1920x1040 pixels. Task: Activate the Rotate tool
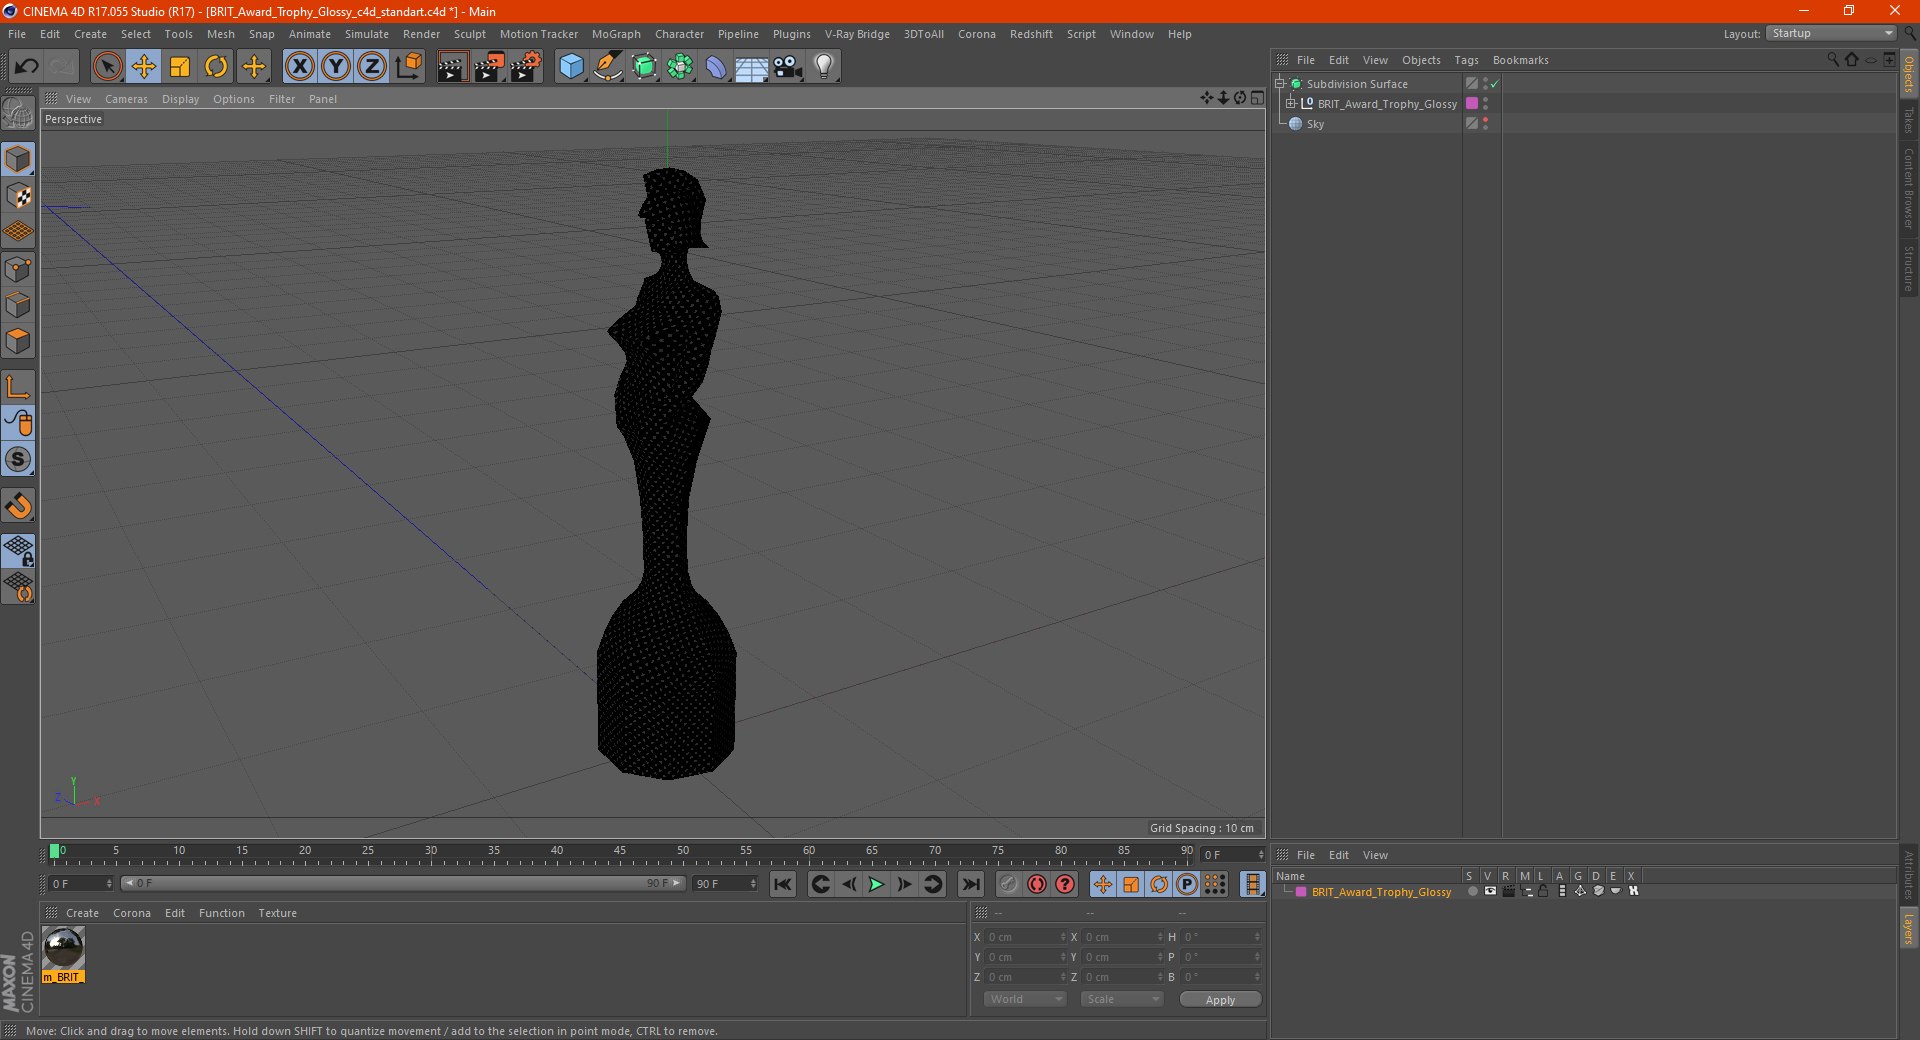(x=216, y=67)
